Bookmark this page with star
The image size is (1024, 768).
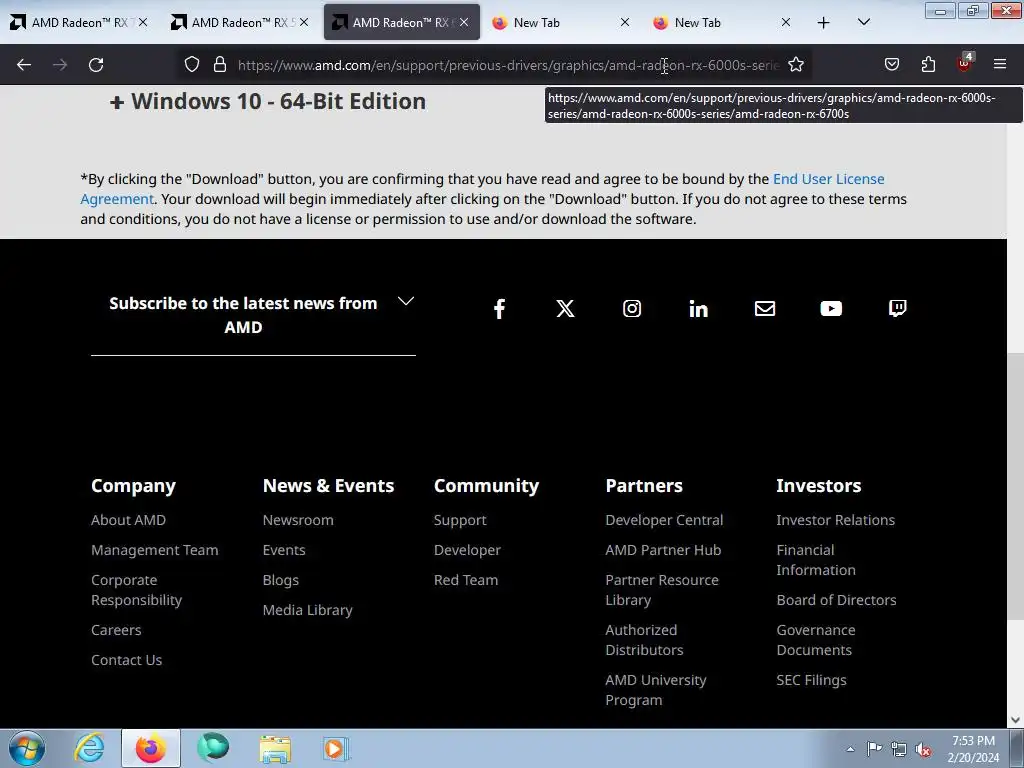pos(795,65)
